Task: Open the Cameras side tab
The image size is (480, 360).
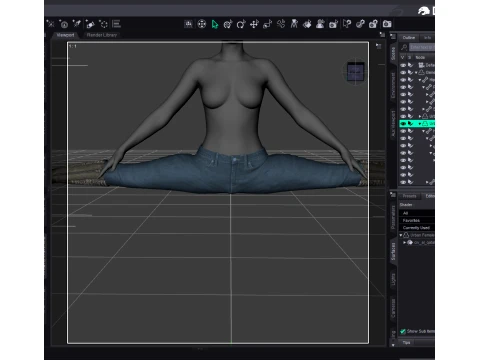Action: click(x=393, y=308)
